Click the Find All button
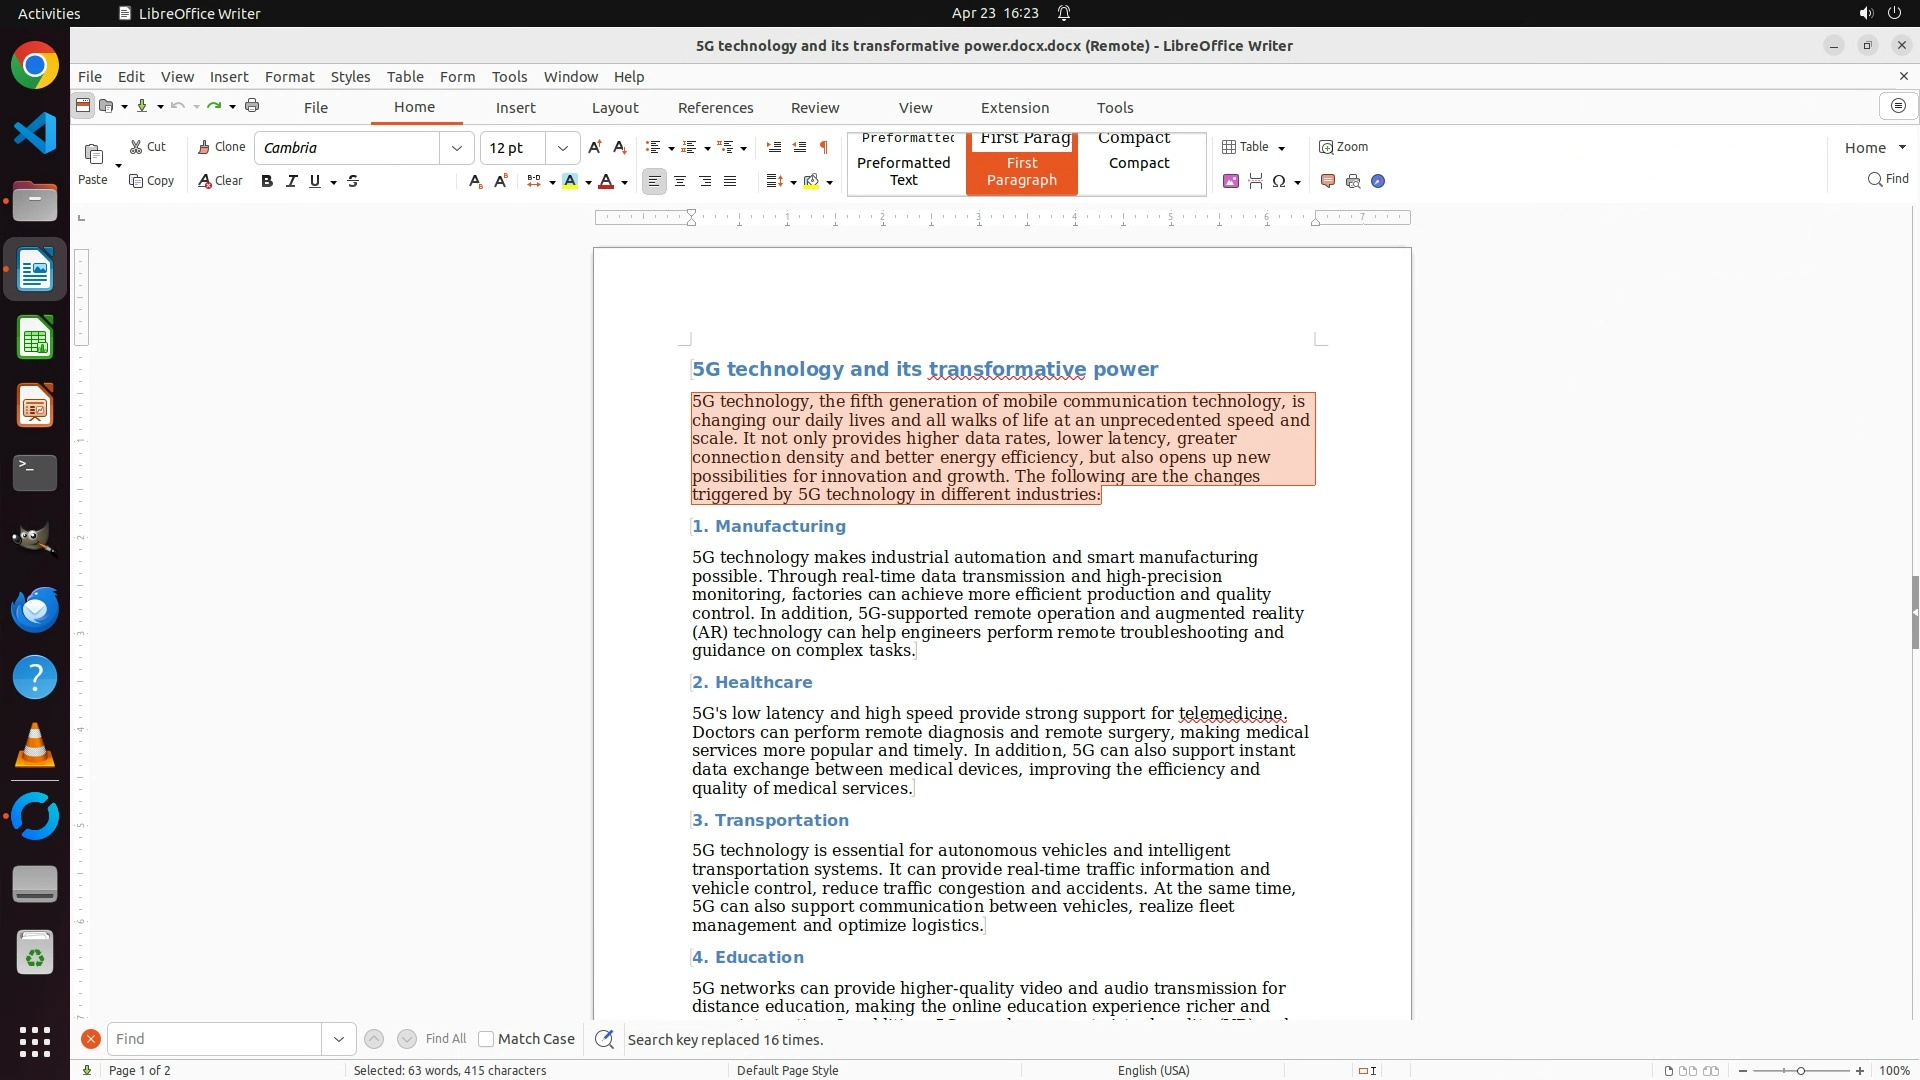The width and height of the screenshot is (1920, 1080). pyautogui.click(x=445, y=1039)
